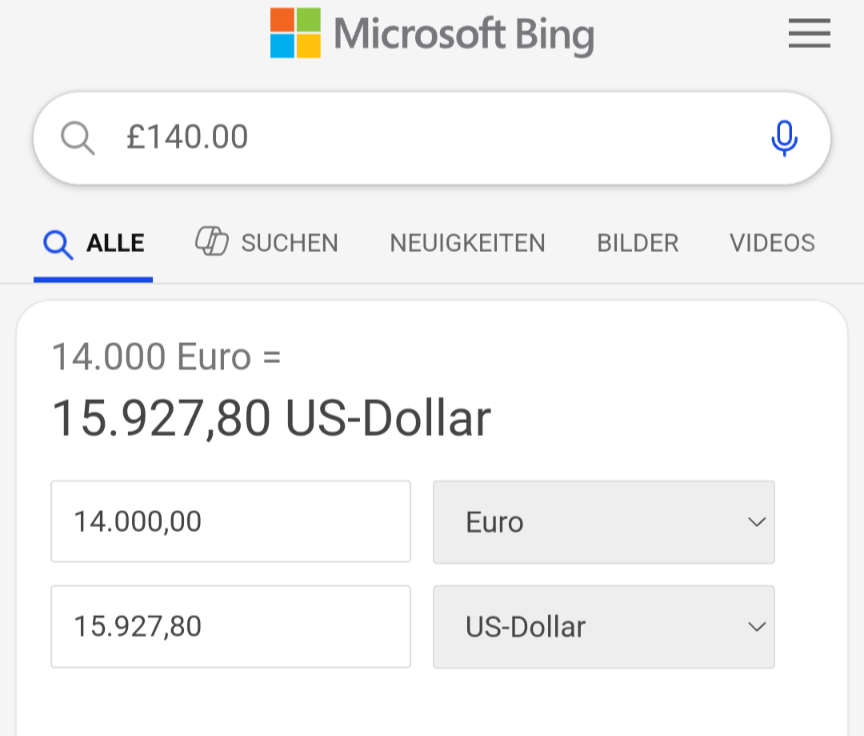Click the magnifier icon inside search box

pos(78,138)
